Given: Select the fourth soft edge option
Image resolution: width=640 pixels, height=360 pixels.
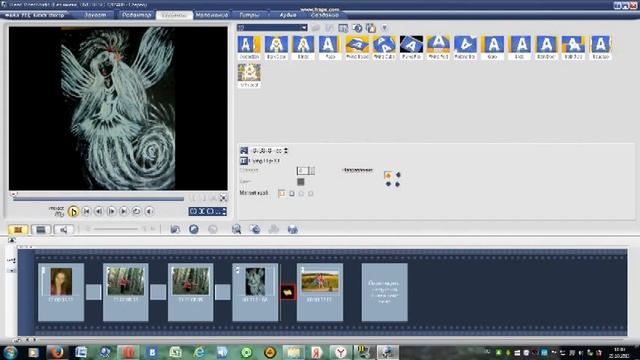Looking at the screenshot, I should (311, 193).
